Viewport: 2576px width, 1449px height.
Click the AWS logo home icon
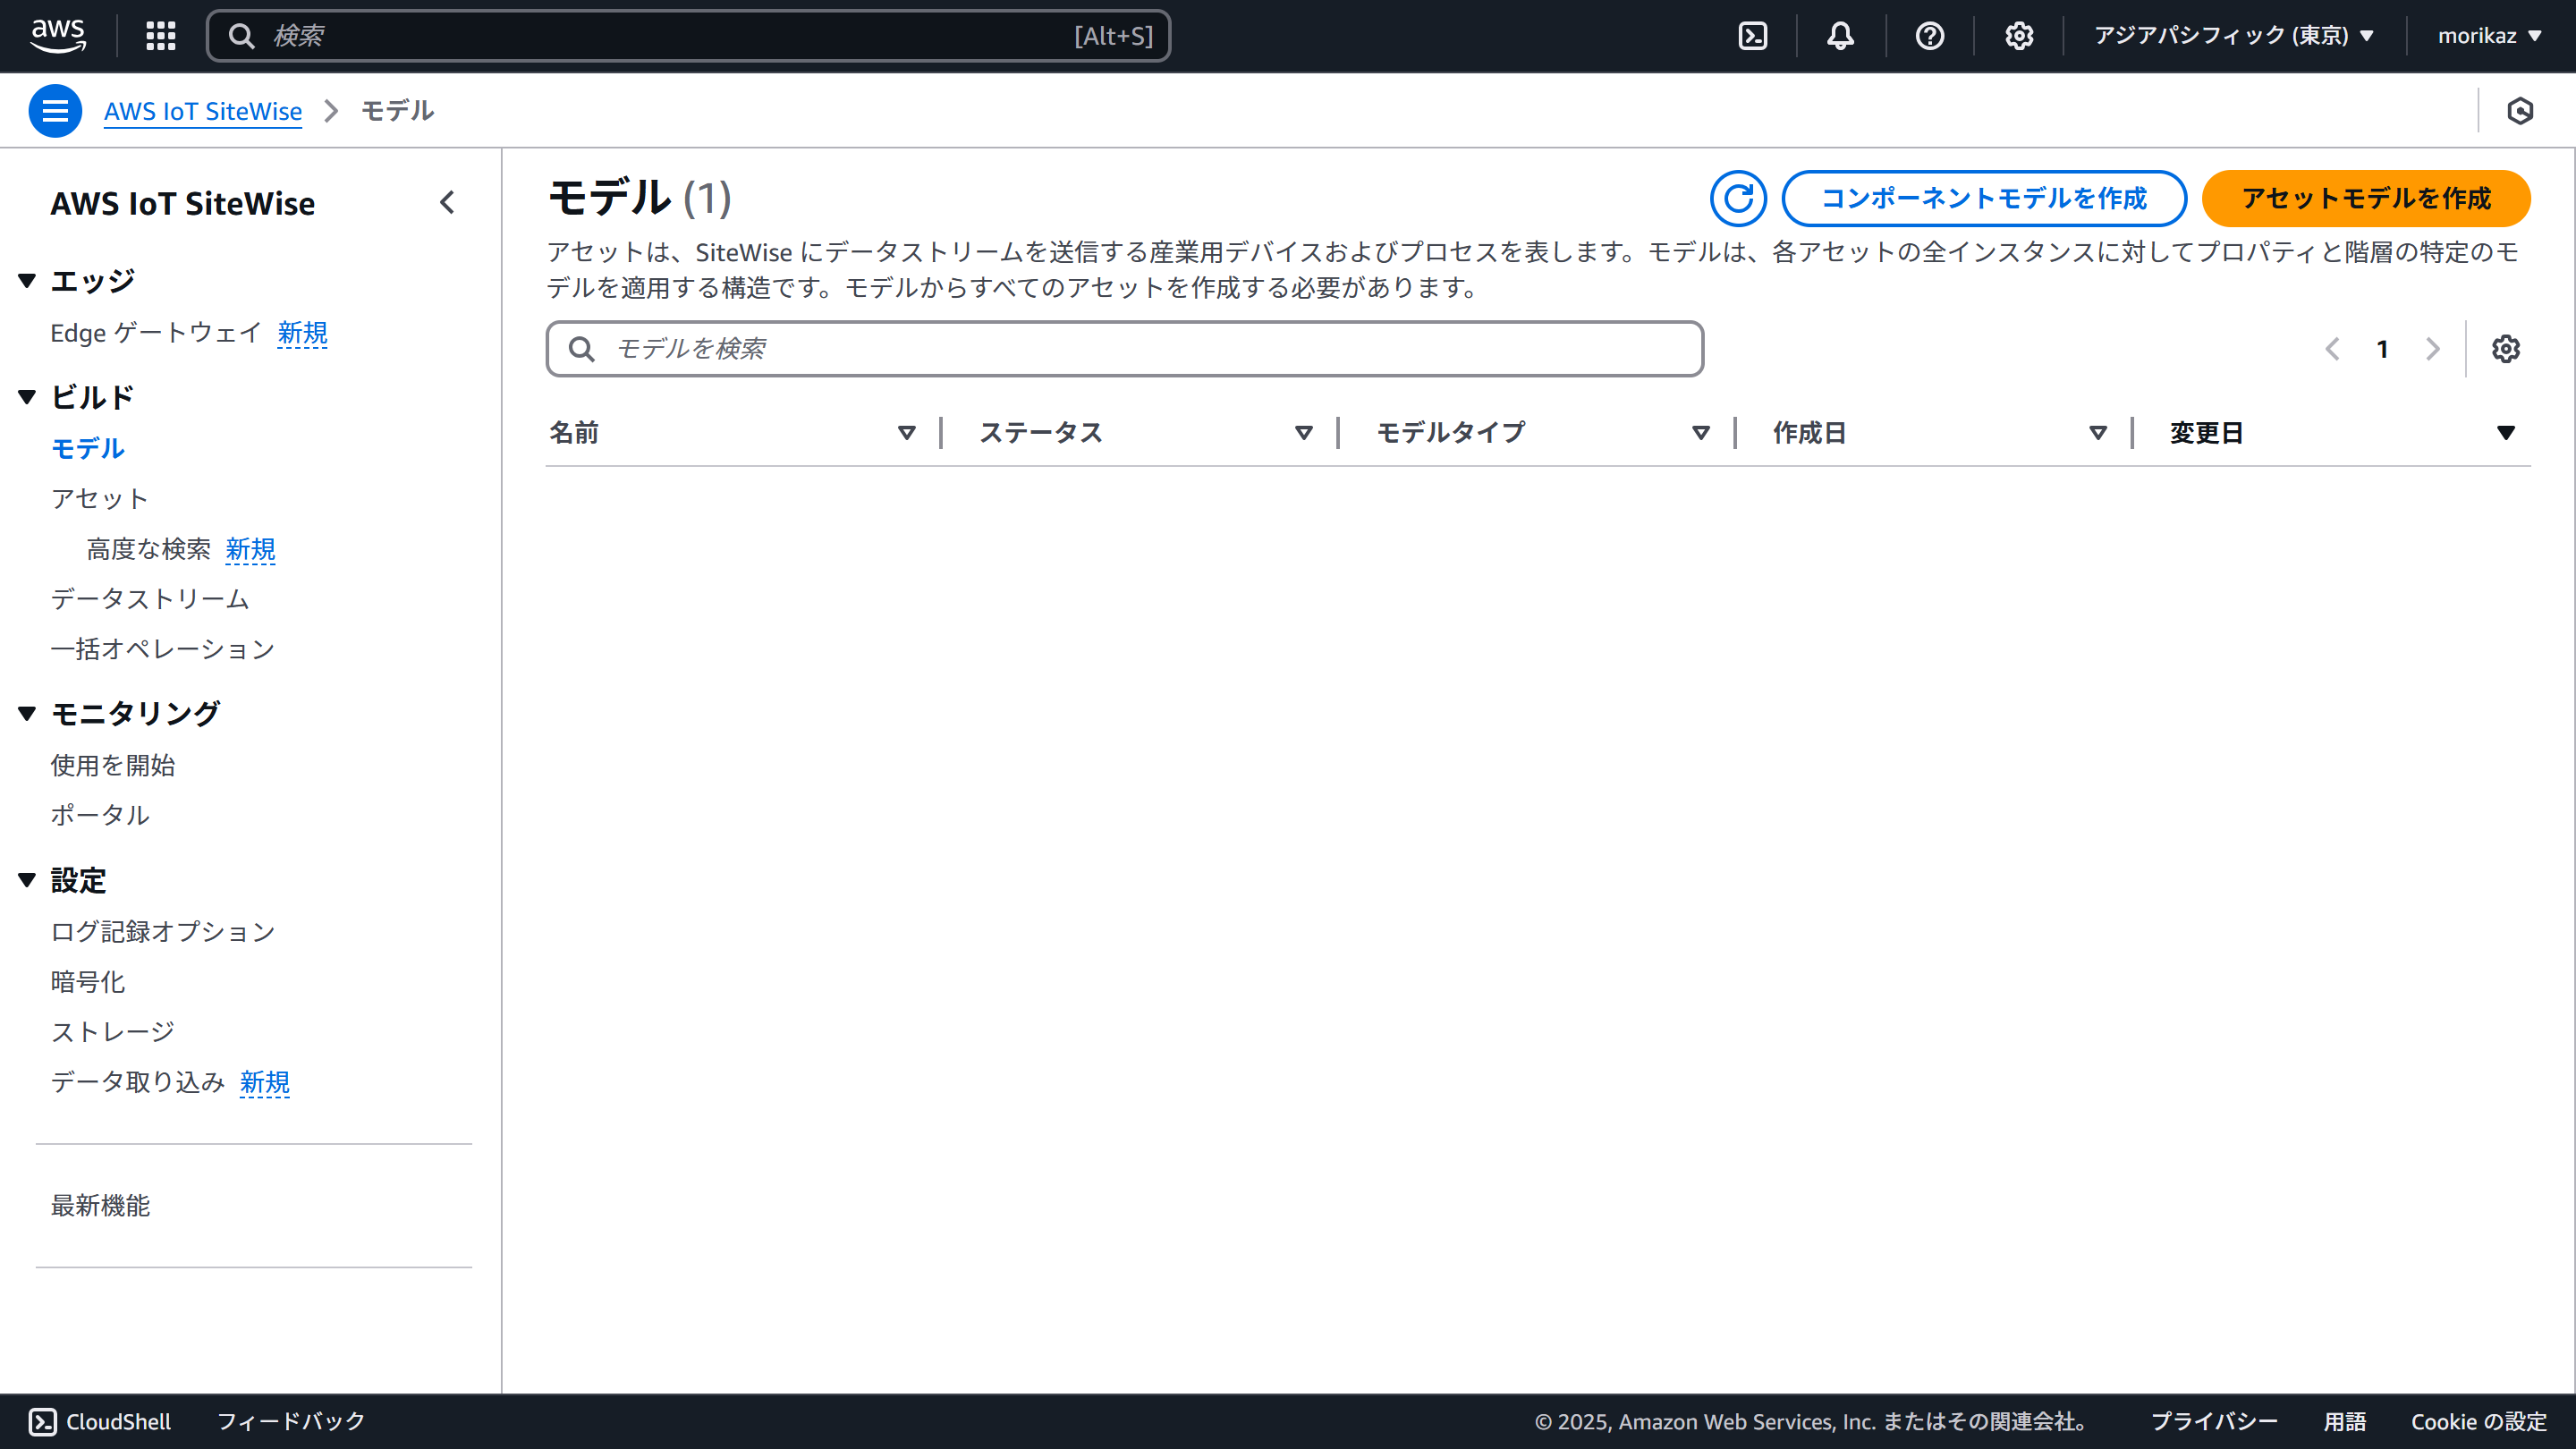58,35
